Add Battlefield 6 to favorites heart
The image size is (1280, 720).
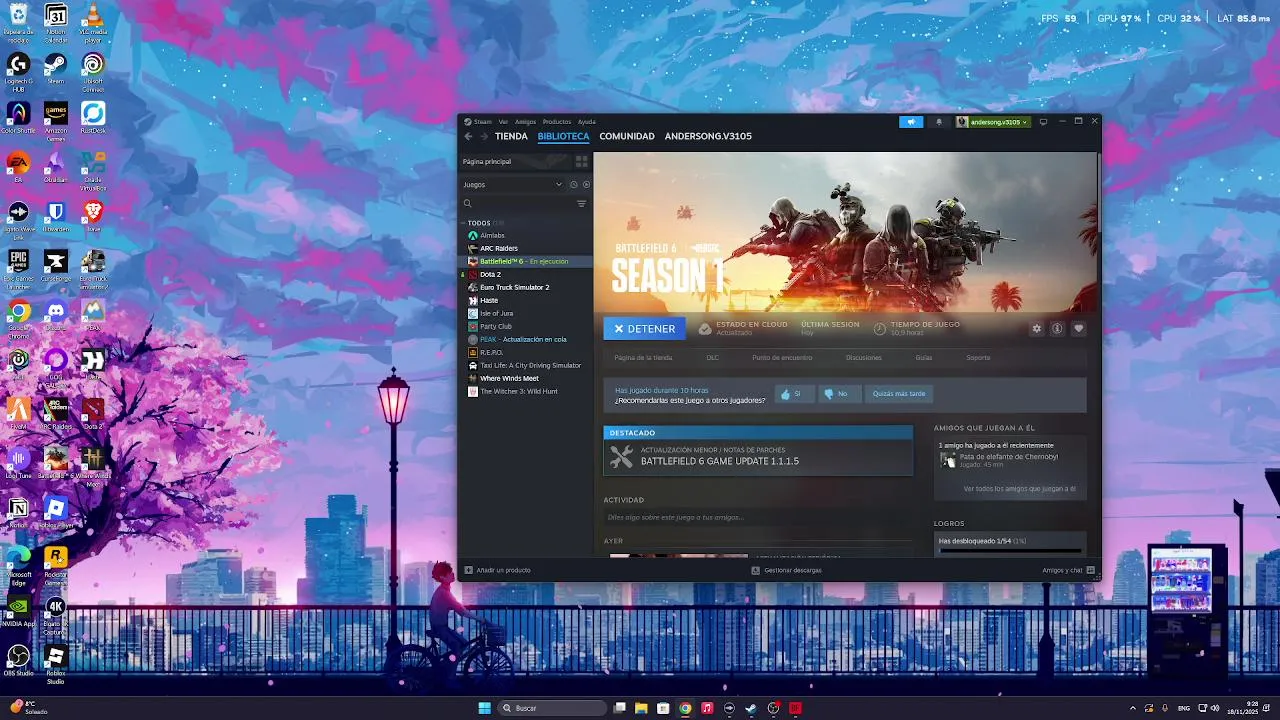pyautogui.click(x=1078, y=328)
